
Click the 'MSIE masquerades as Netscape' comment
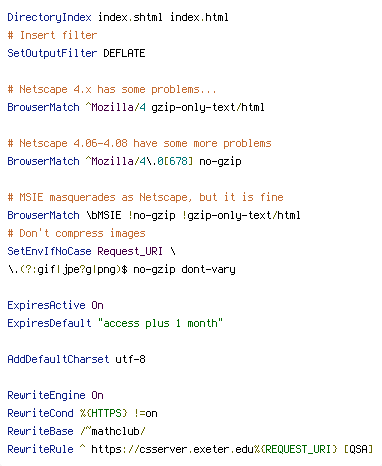[x=145, y=197]
